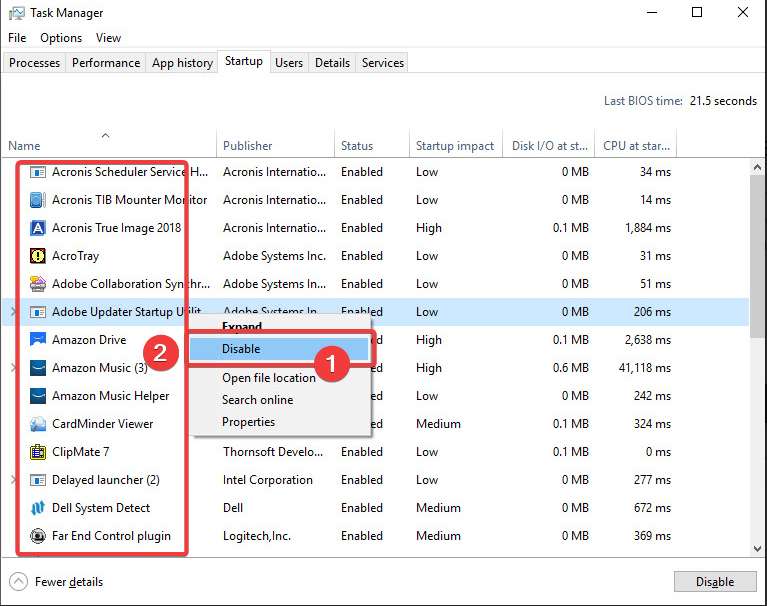767x606 pixels.
Task: Click the Dell System Detect icon
Action: (38, 508)
